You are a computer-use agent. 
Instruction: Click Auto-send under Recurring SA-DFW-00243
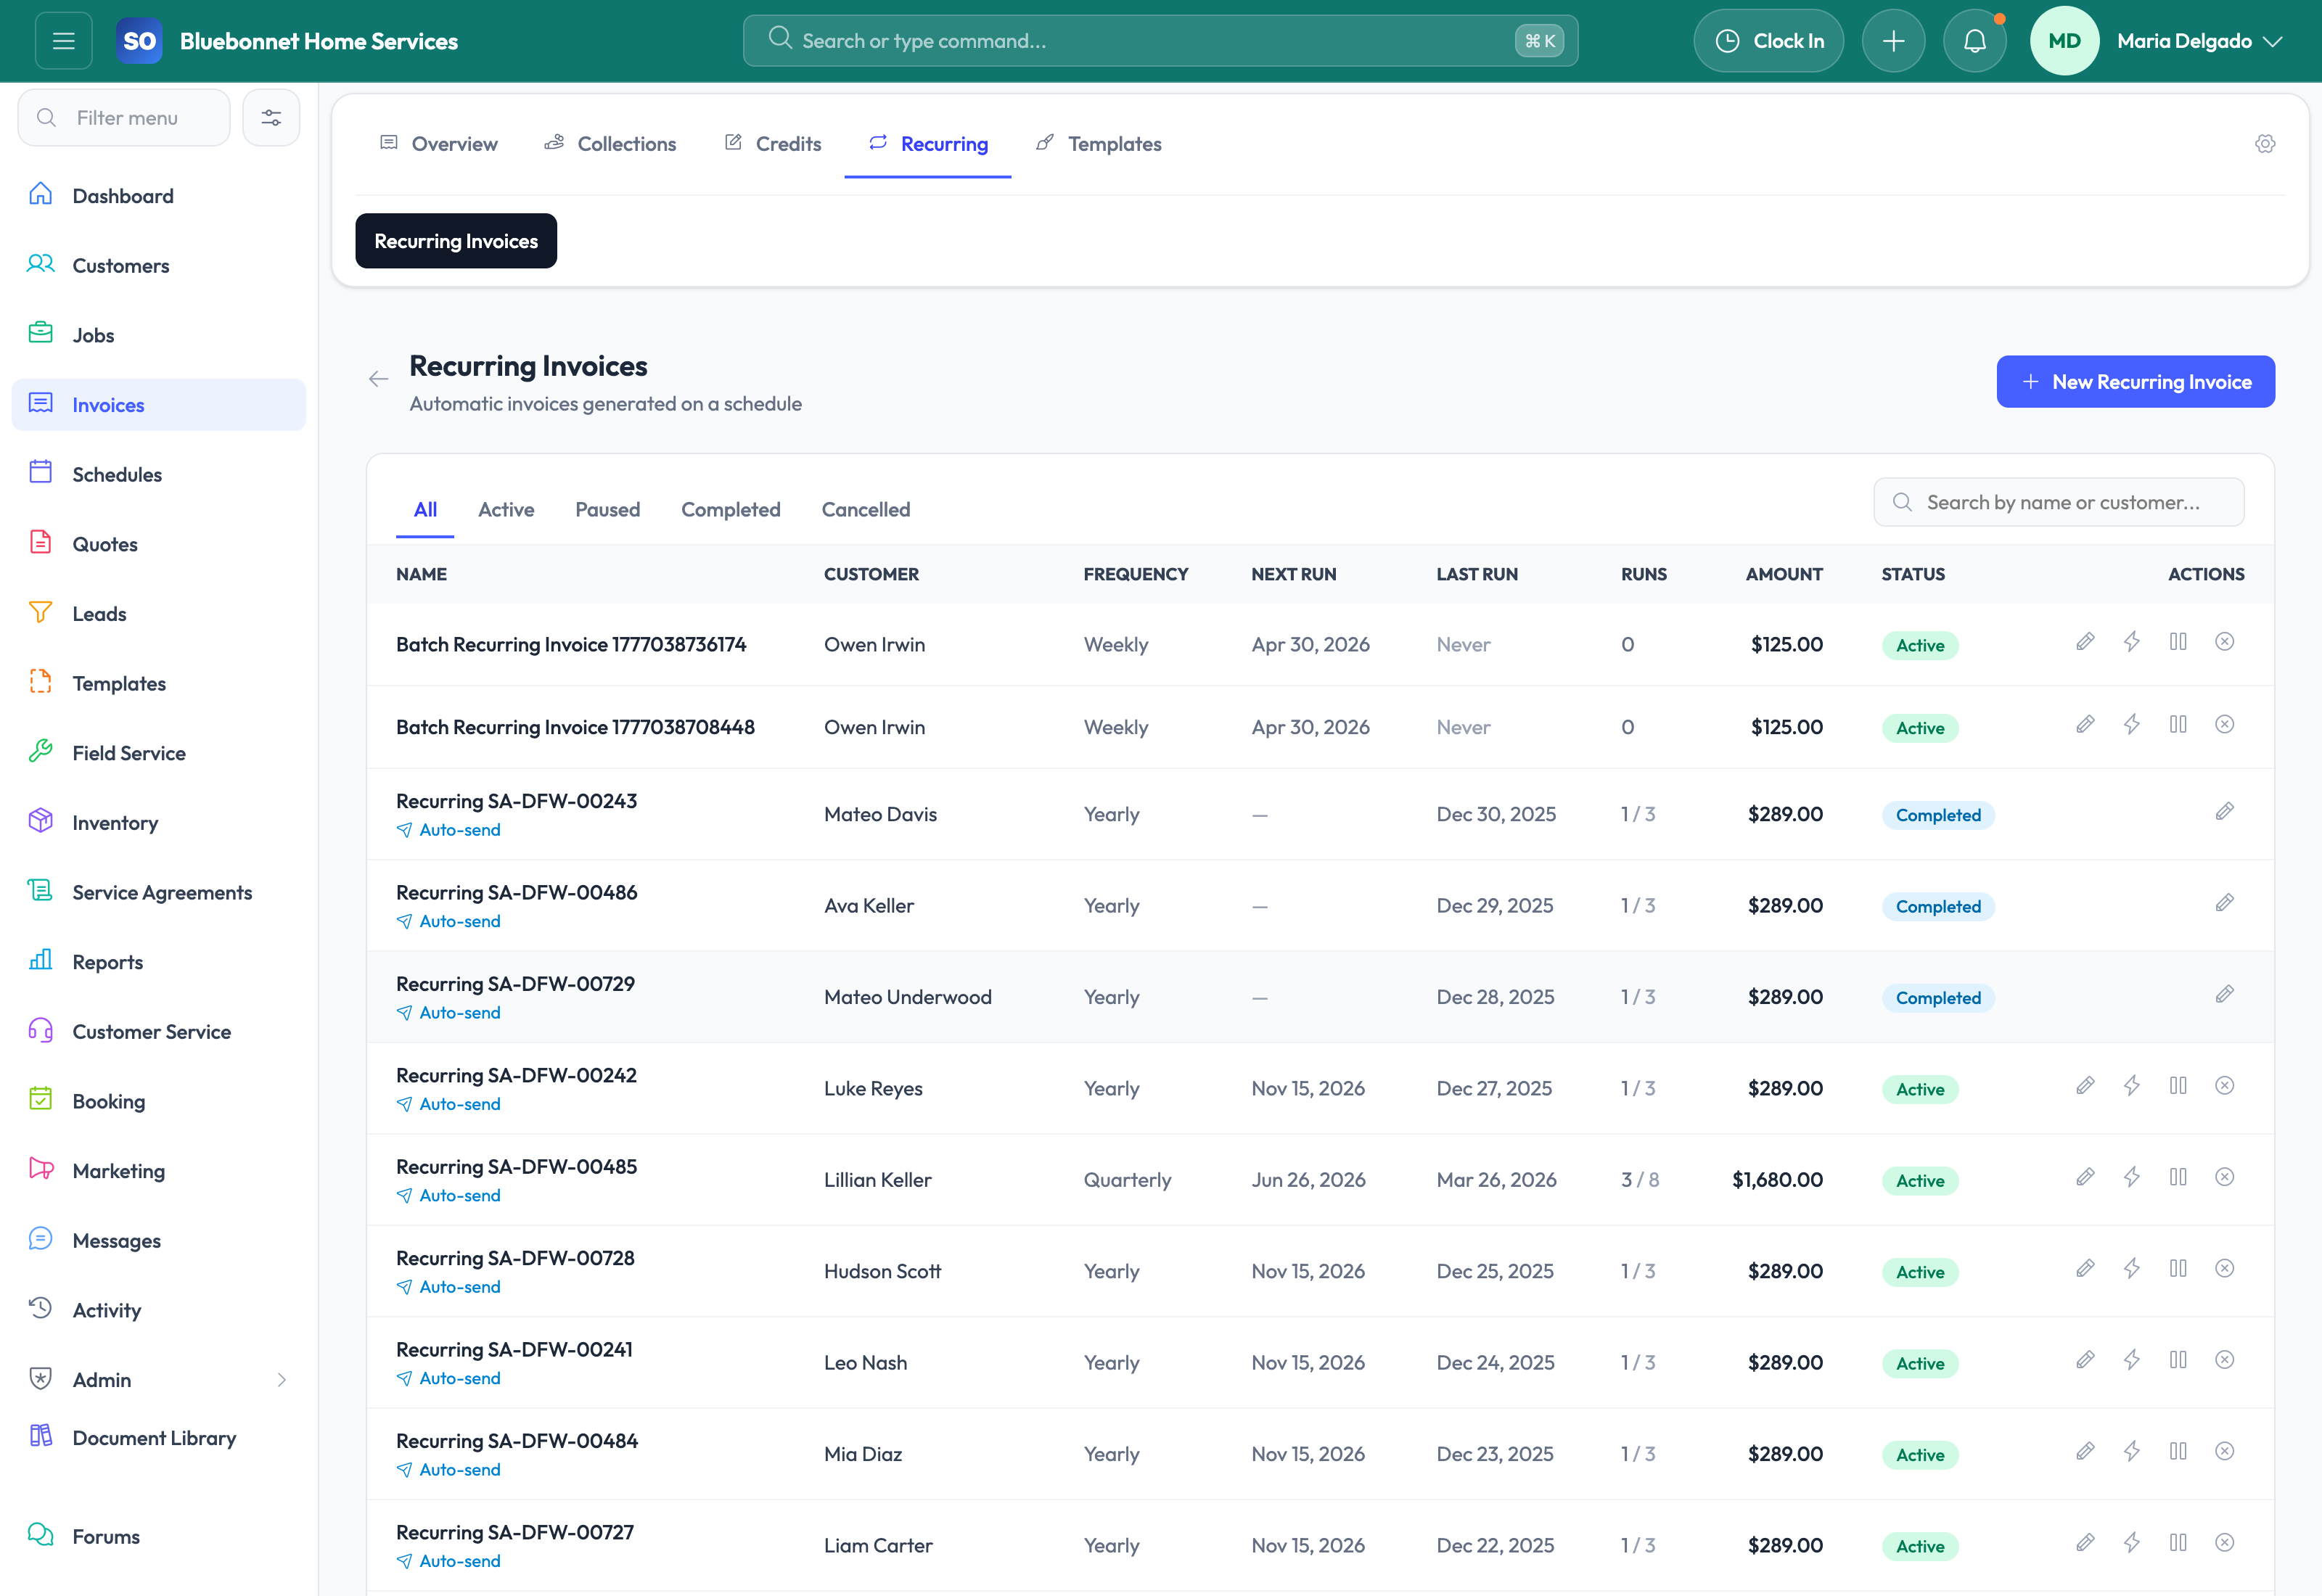(x=448, y=830)
